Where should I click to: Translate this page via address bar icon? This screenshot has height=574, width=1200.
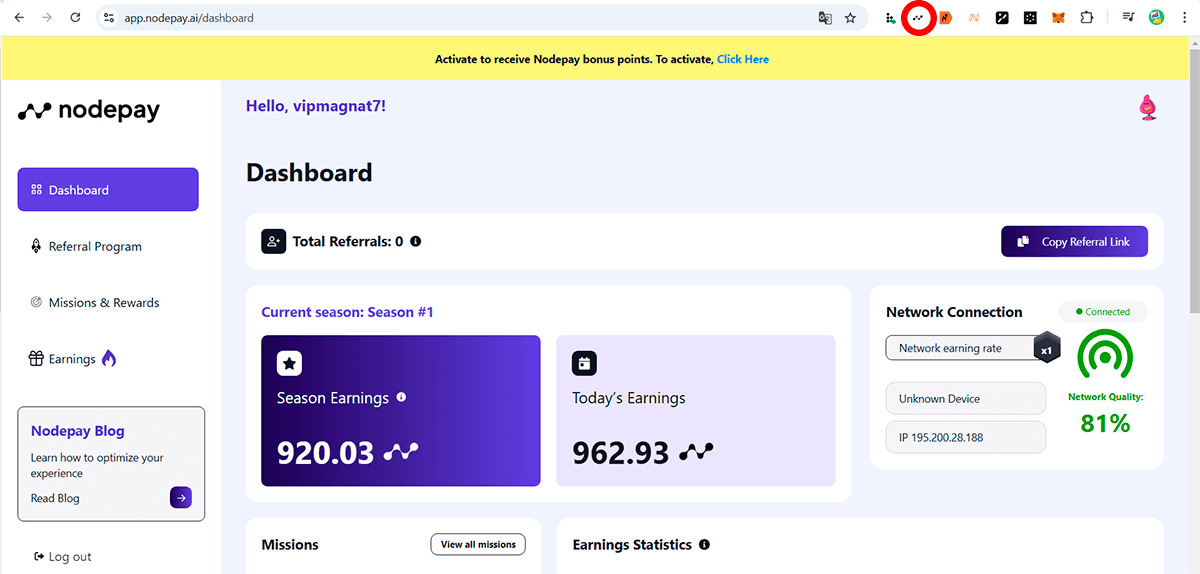pyautogui.click(x=825, y=18)
